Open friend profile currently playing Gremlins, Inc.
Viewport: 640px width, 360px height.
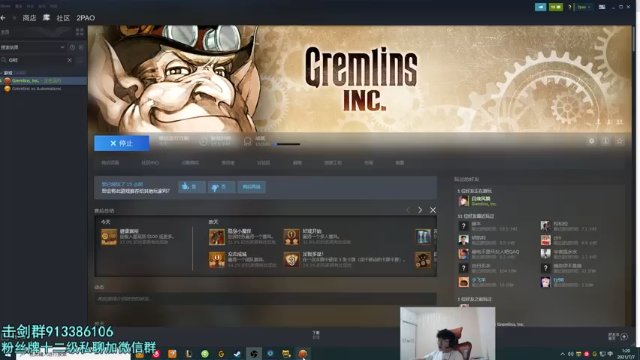click(478, 201)
